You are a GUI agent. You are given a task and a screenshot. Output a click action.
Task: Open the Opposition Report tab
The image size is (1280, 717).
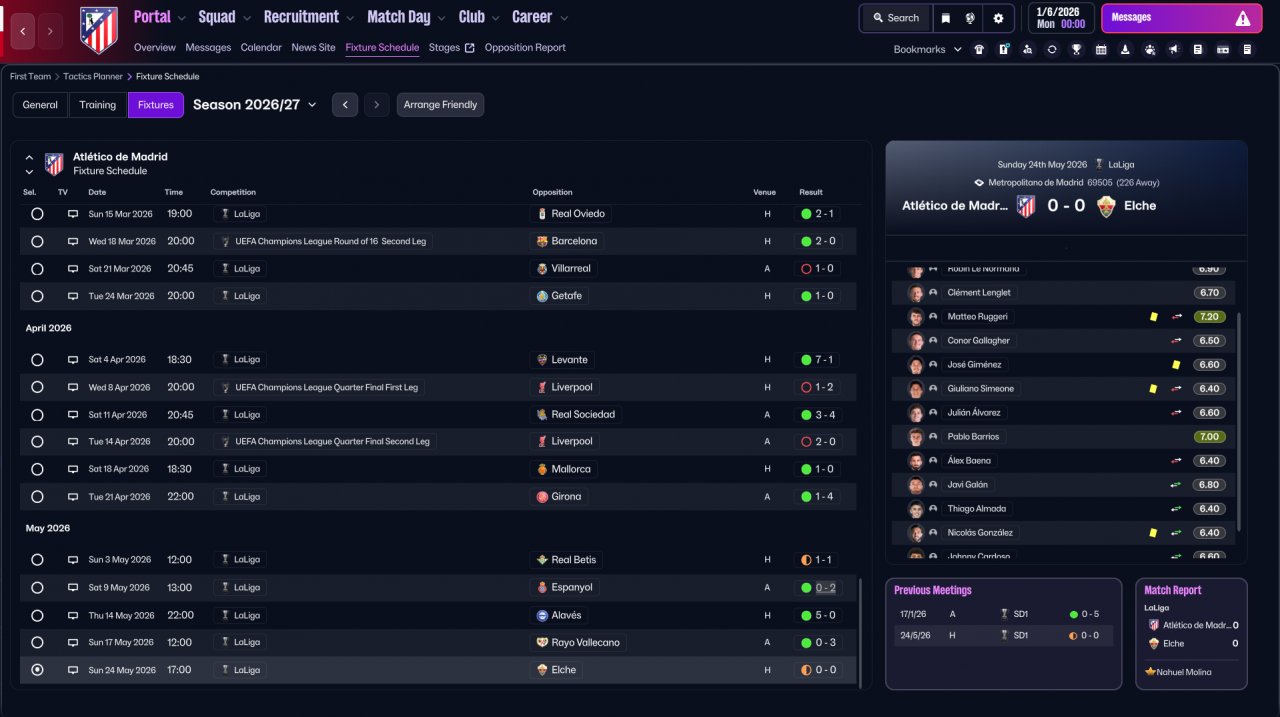point(525,47)
